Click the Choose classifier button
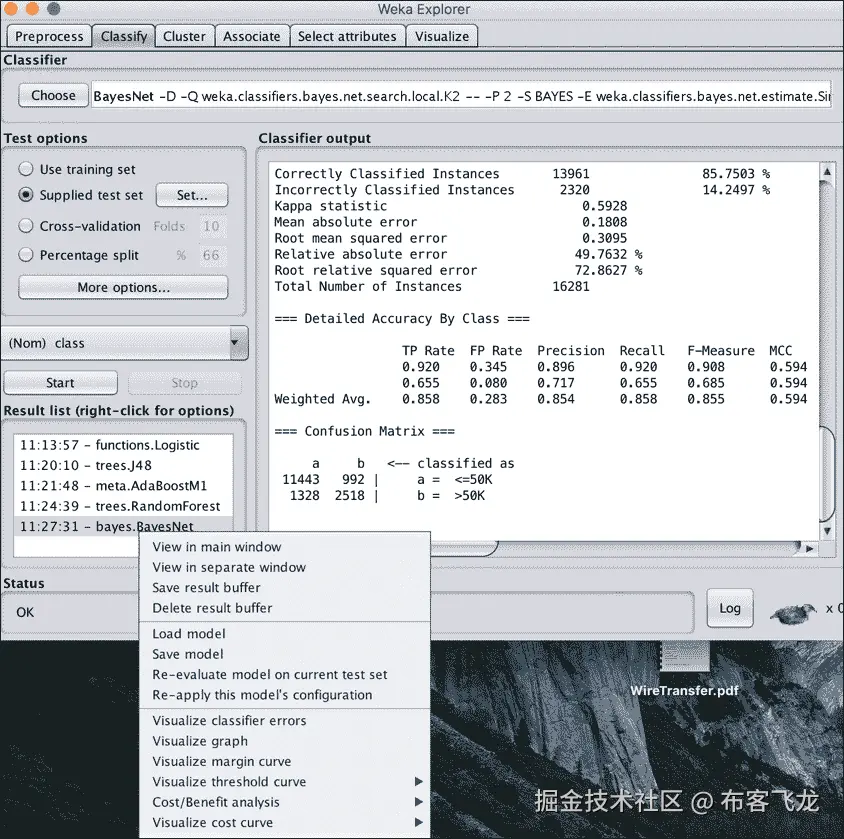Viewport: 844px width, 839px height. pos(53,95)
